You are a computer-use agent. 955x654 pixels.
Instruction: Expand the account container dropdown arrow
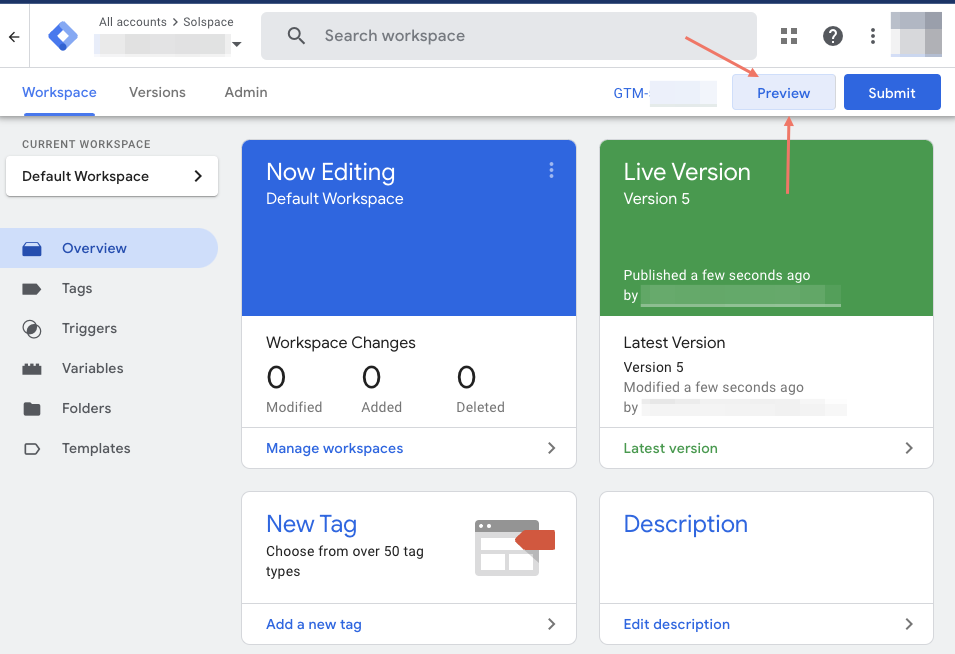pyautogui.click(x=236, y=45)
